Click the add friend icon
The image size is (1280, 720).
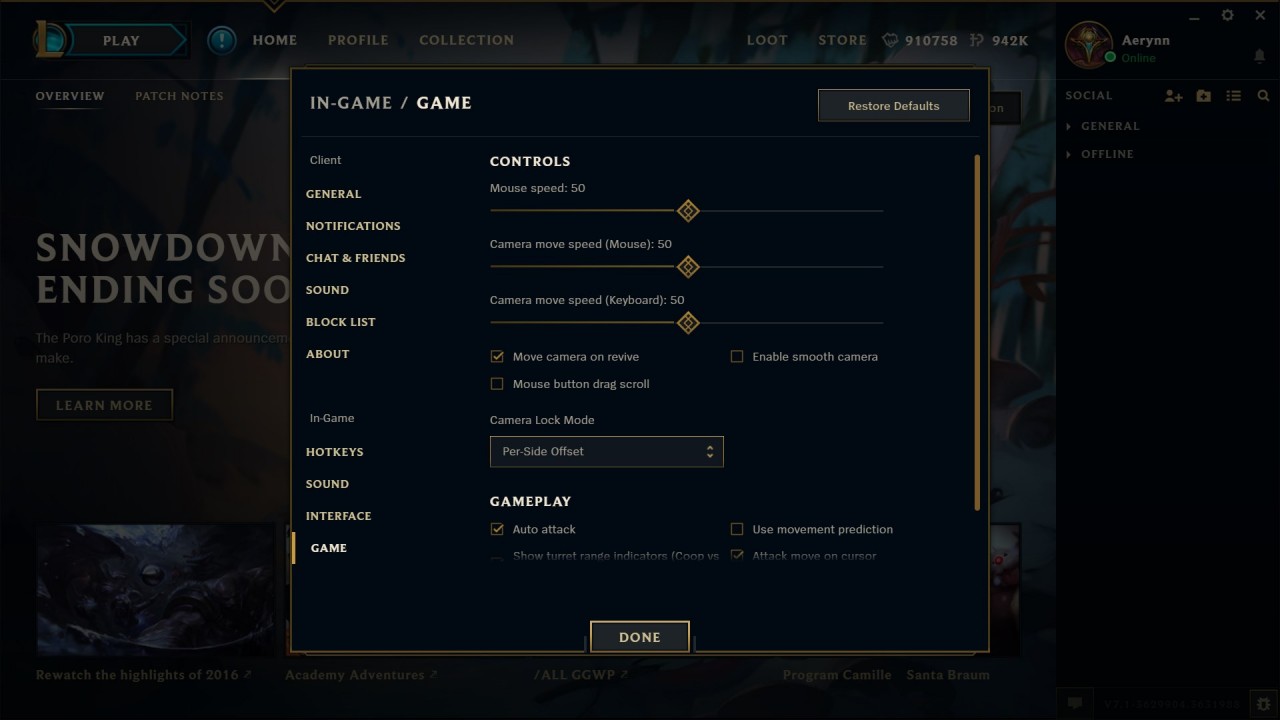pyautogui.click(x=1173, y=96)
